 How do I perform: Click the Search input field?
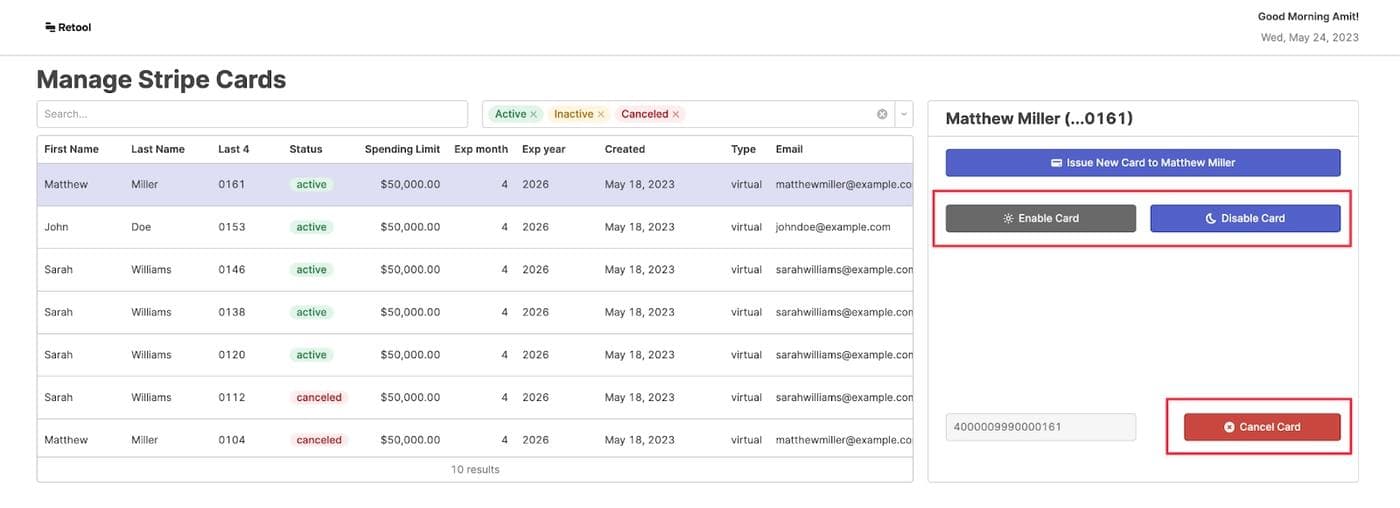point(252,114)
